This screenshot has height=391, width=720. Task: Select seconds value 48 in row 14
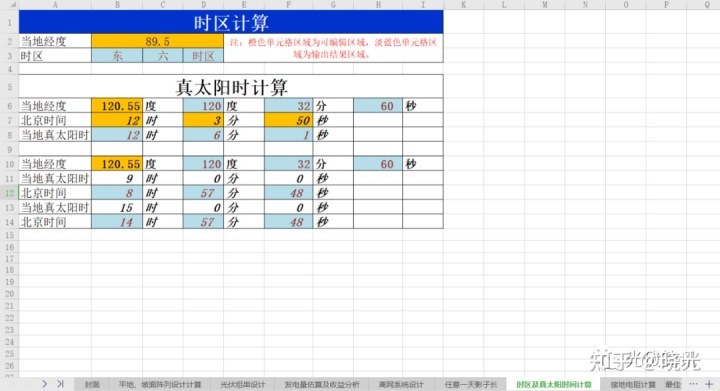point(288,222)
